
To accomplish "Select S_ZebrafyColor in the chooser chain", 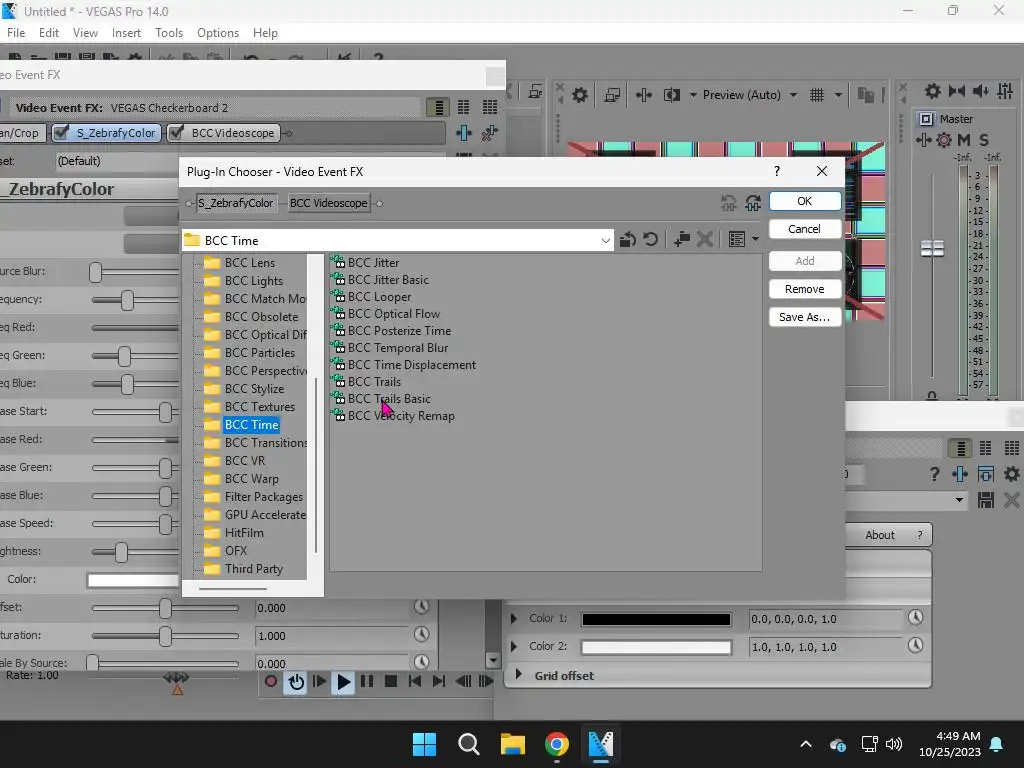I will point(236,203).
